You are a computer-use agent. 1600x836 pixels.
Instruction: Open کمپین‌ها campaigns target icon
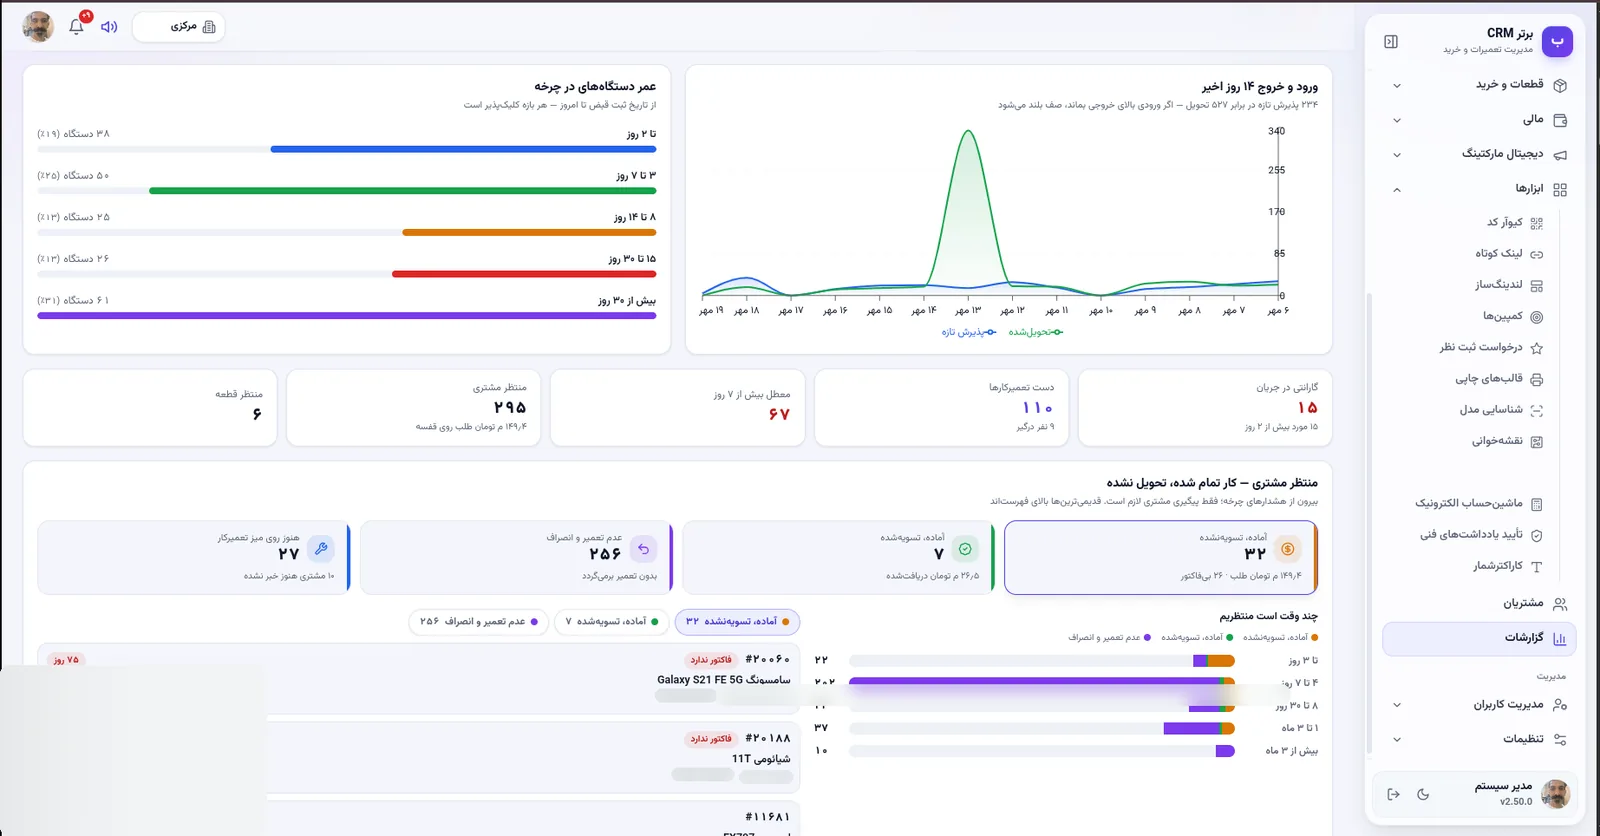[x=1536, y=317]
